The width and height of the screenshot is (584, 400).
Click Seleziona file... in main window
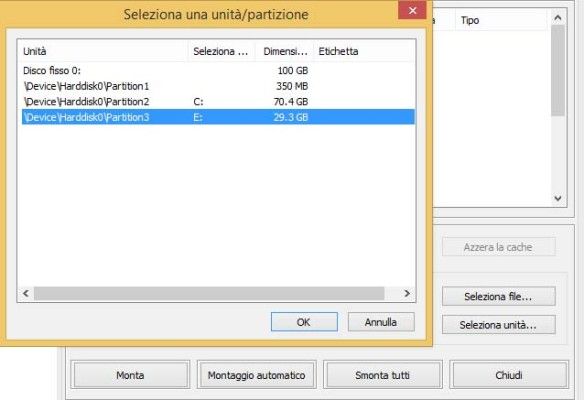[x=499, y=296]
